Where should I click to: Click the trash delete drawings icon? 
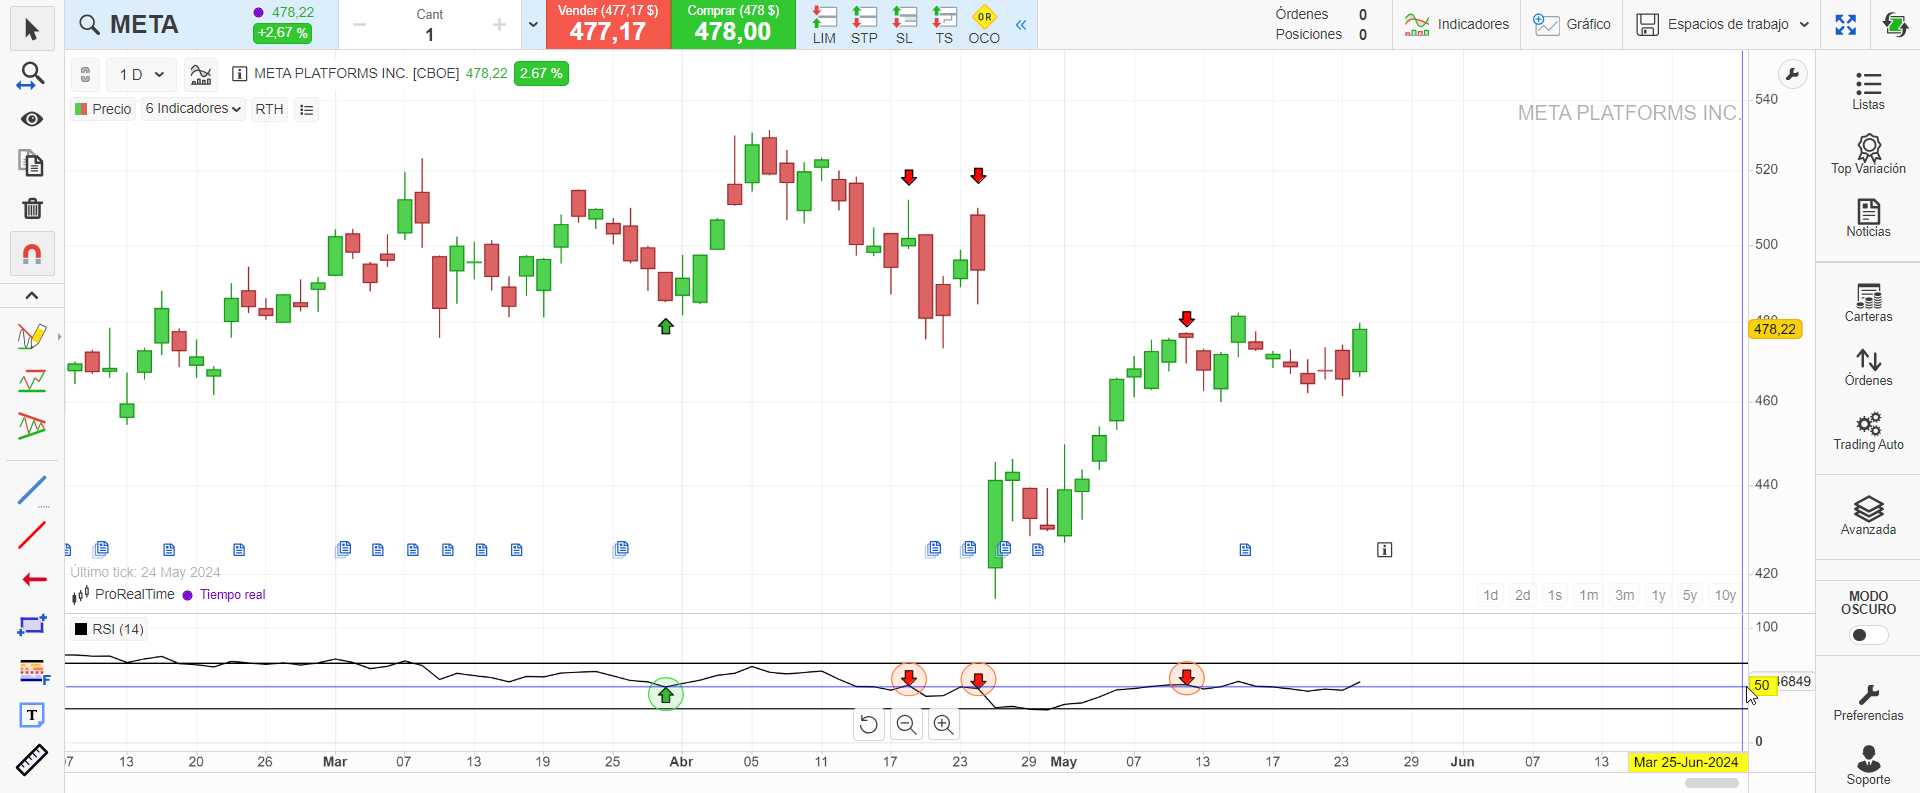[32, 208]
